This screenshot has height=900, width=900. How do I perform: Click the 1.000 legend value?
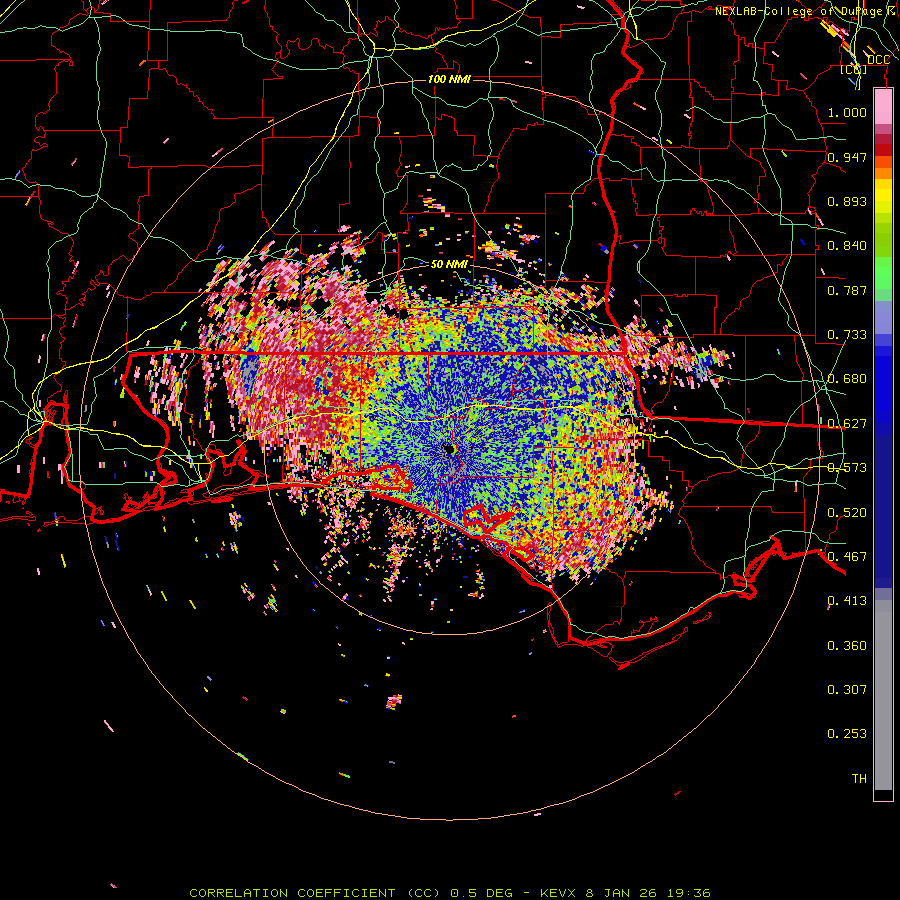coord(847,113)
